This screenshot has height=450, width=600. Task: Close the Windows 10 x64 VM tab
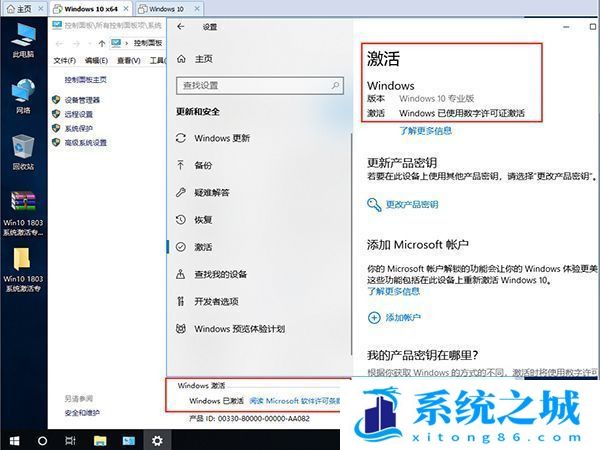pyautogui.click(x=126, y=8)
